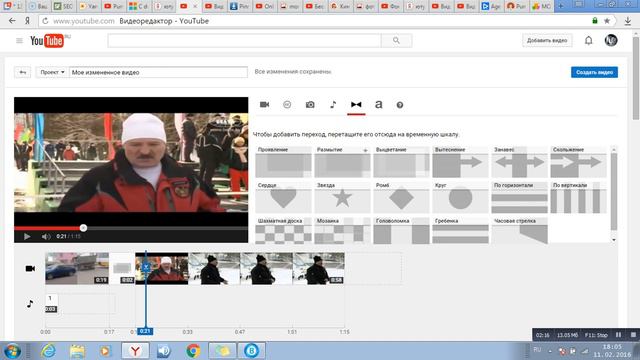Open Yandex browser taskbar button
Screen dimensions: 640x360
click(135, 351)
